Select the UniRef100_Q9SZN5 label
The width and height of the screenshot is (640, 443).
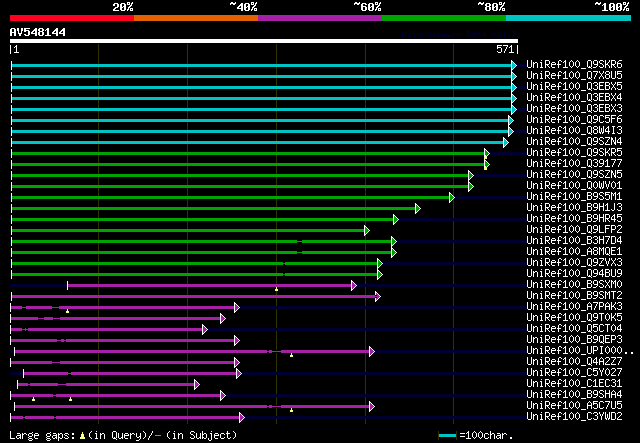click(574, 174)
